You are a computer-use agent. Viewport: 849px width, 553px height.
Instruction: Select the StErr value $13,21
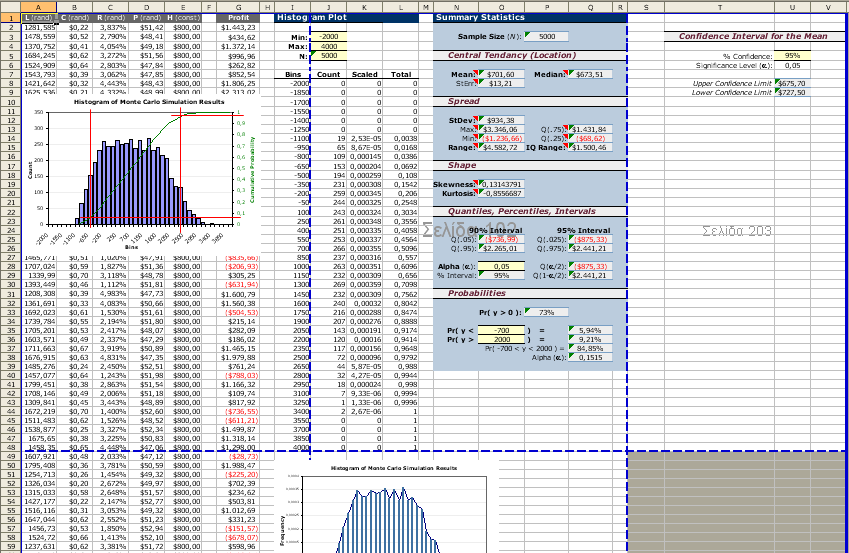[x=501, y=83]
